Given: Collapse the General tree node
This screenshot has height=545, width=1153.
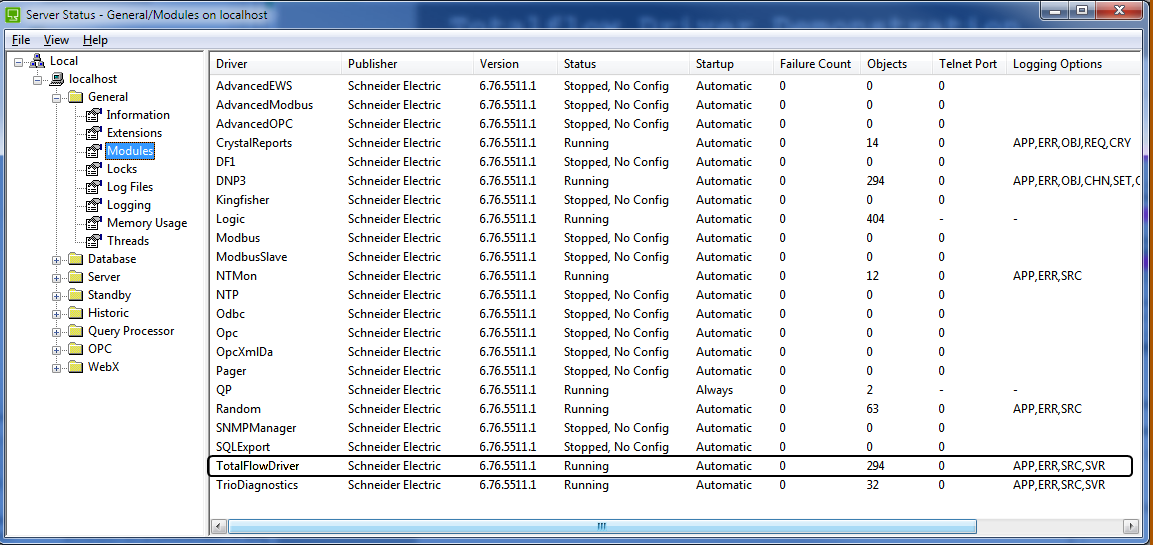Looking at the screenshot, I should (57, 97).
